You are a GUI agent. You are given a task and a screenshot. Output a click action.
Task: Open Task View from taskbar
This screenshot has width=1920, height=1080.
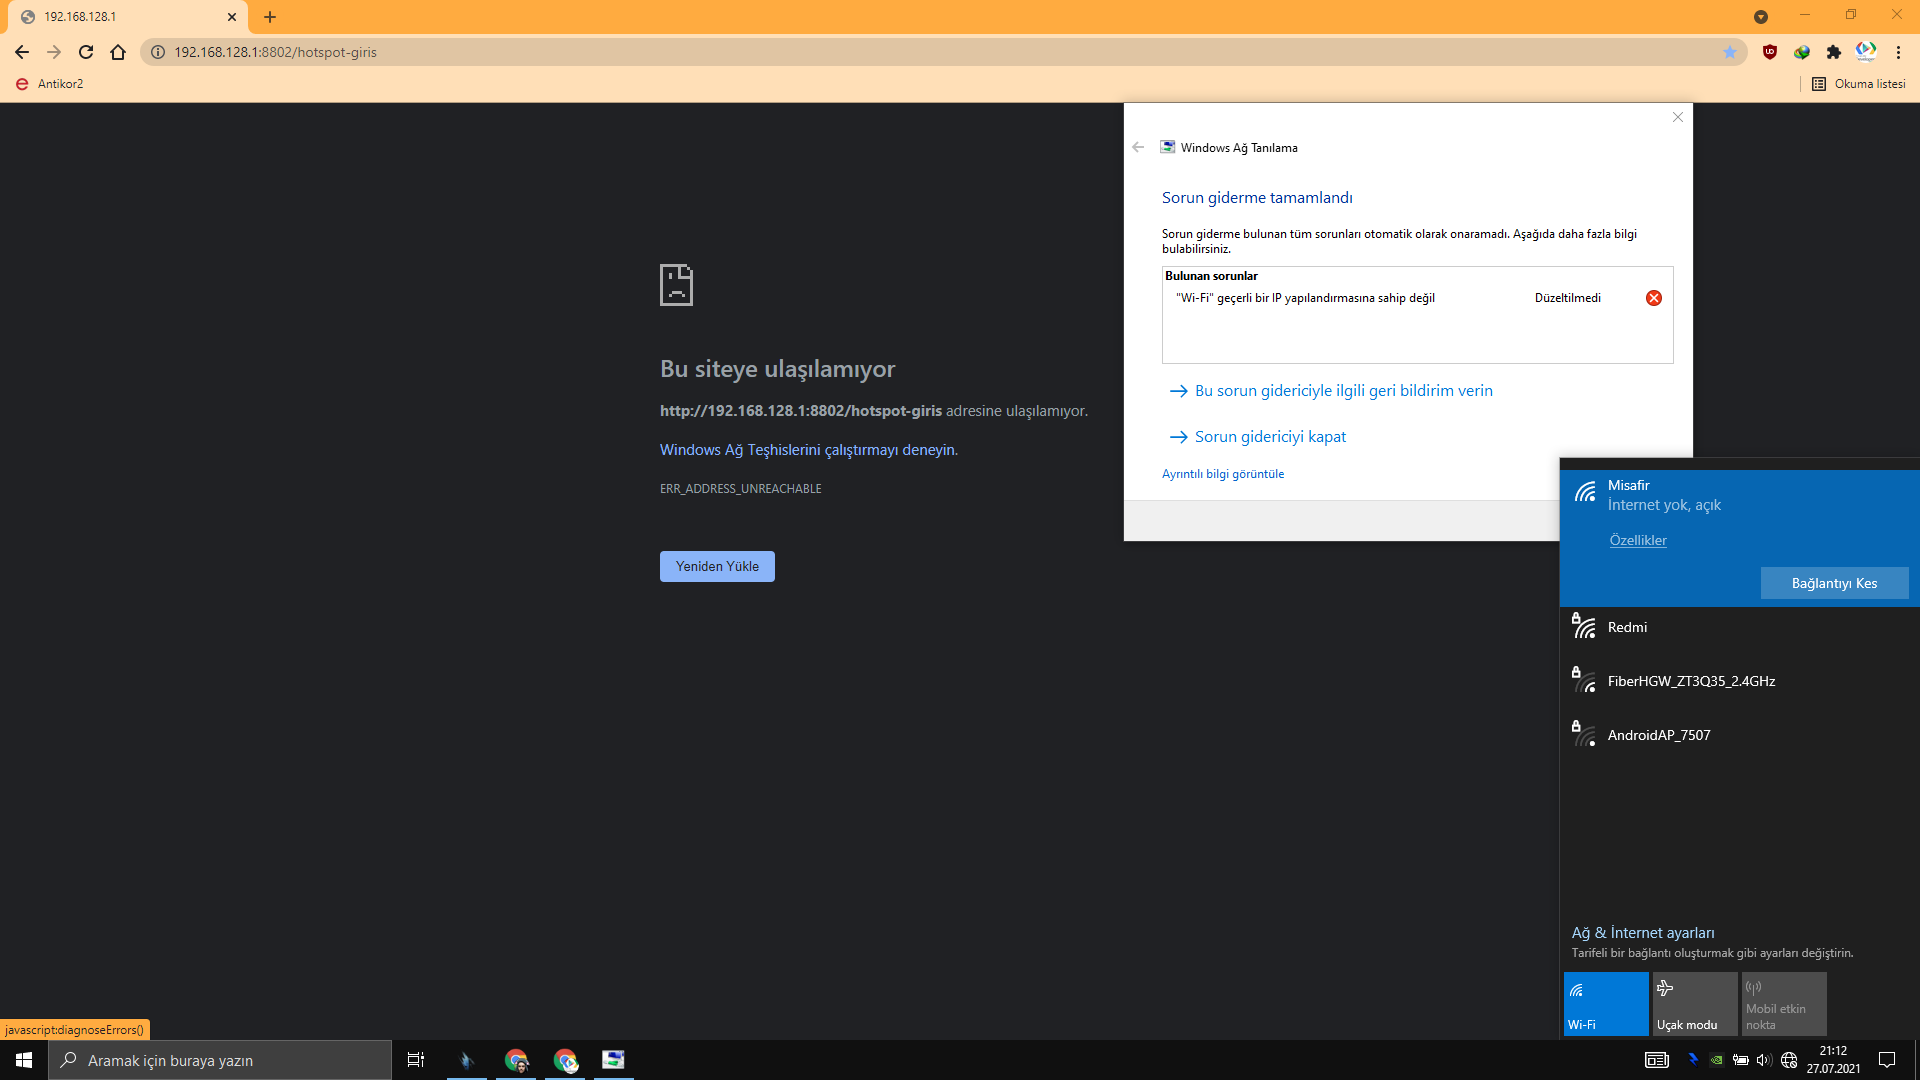click(x=416, y=1060)
